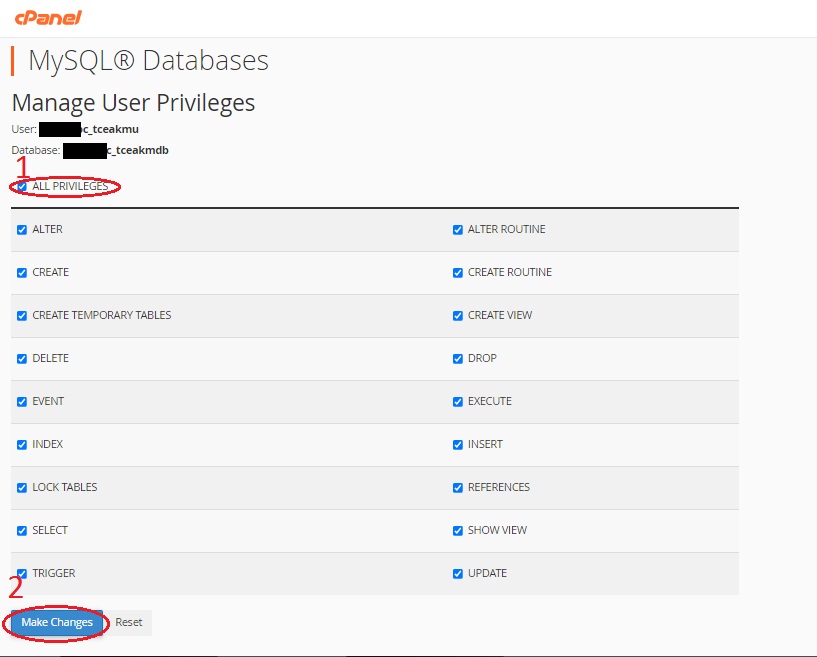Viewport: 817px width, 657px height.
Task: Toggle the EXECUTE privilege checkbox
Action: [x=457, y=402]
